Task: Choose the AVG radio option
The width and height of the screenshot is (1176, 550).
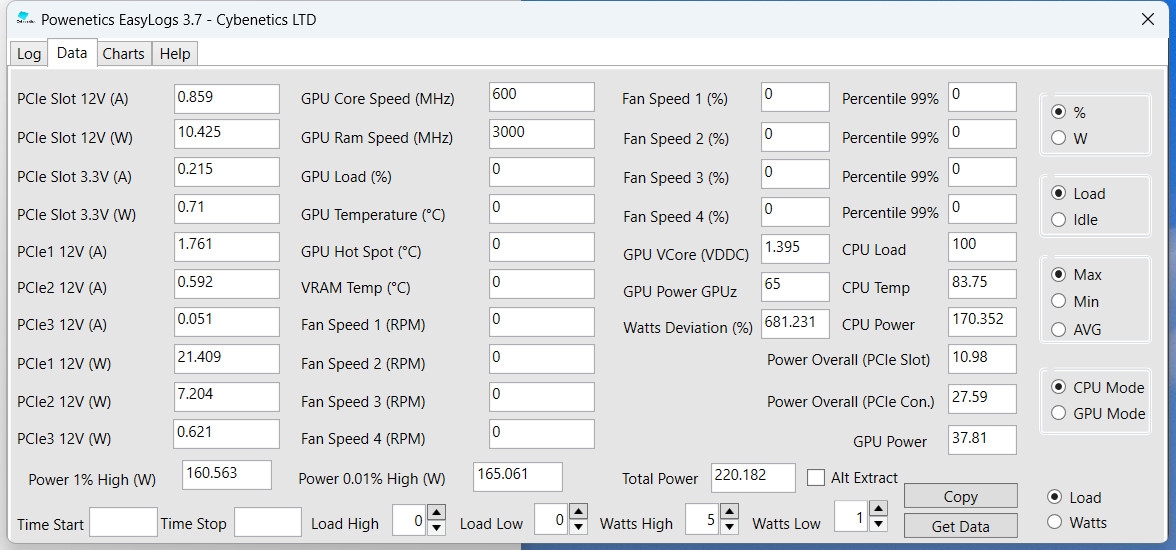Action: click(x=1059, y=329)
